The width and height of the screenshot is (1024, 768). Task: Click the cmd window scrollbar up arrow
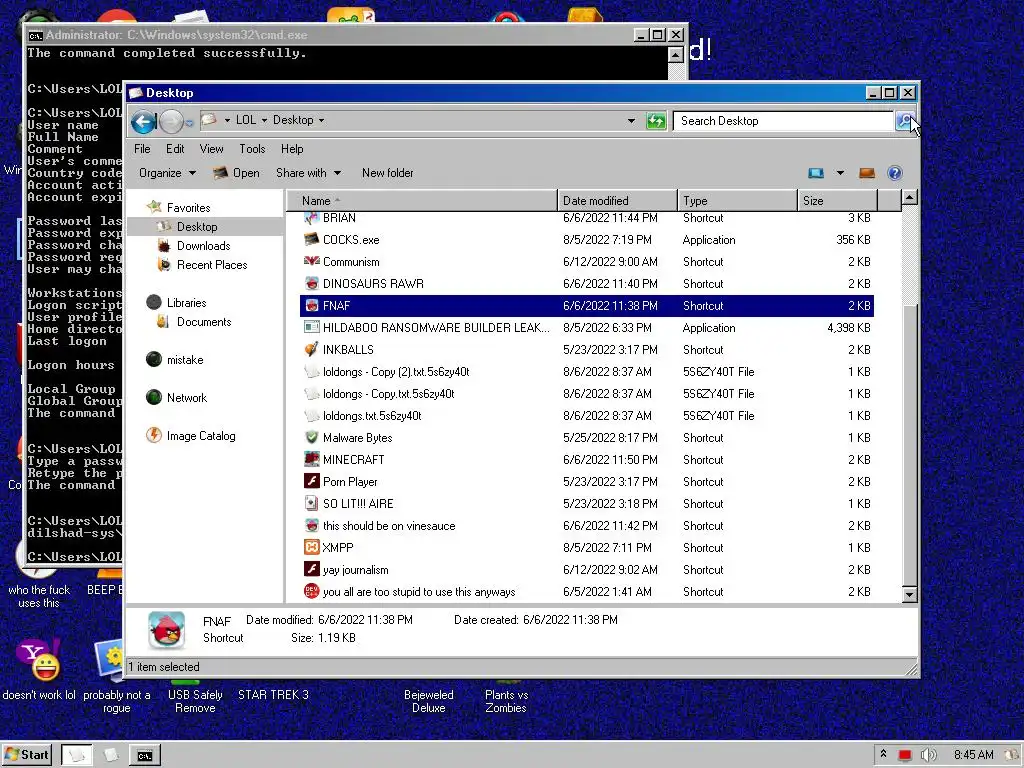676,55
